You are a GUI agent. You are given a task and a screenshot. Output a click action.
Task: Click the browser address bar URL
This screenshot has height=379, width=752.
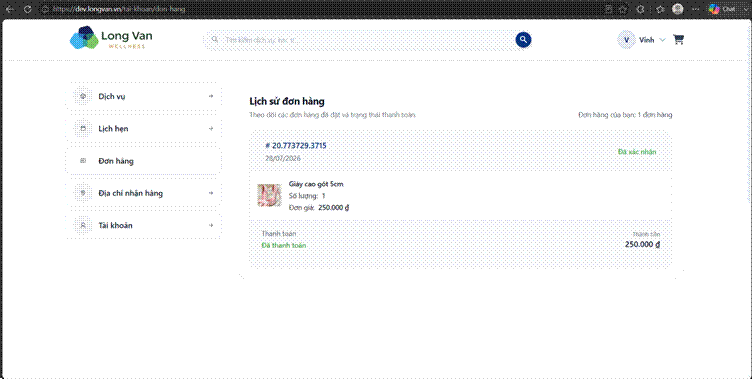(x=119, y=9)
